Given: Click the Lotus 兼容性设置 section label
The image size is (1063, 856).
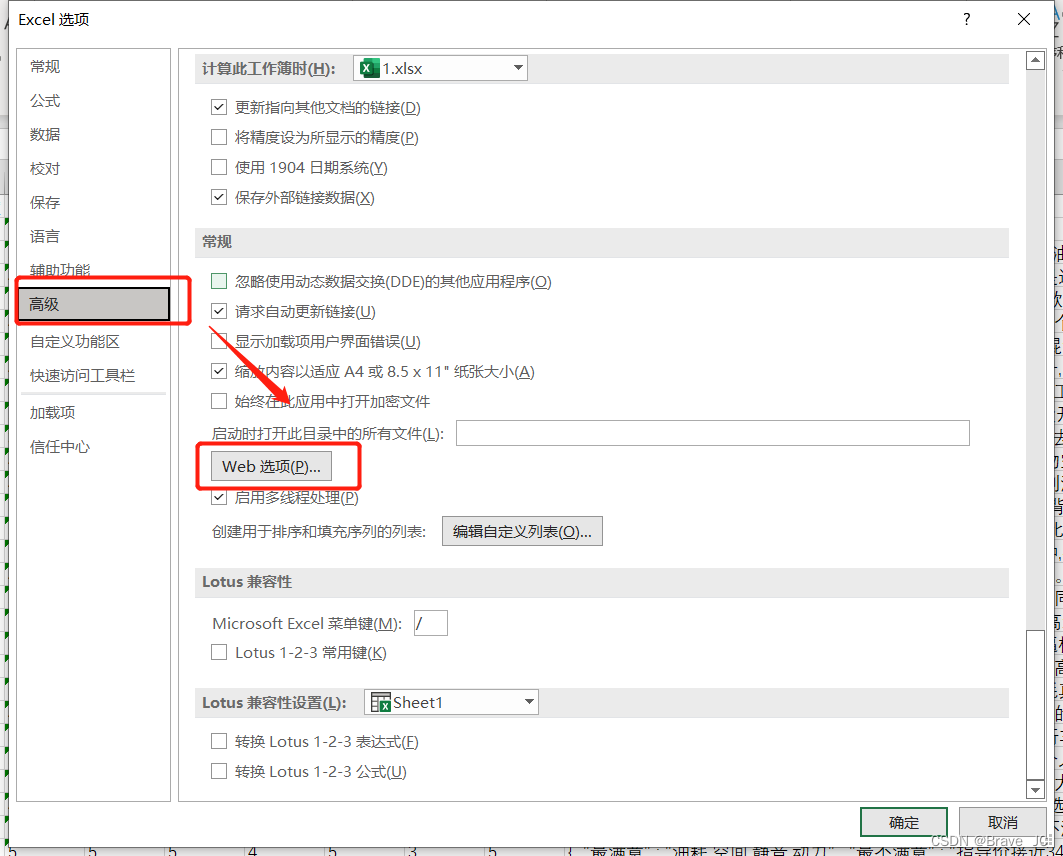Looking at the screenshot, I should (274, 702).
